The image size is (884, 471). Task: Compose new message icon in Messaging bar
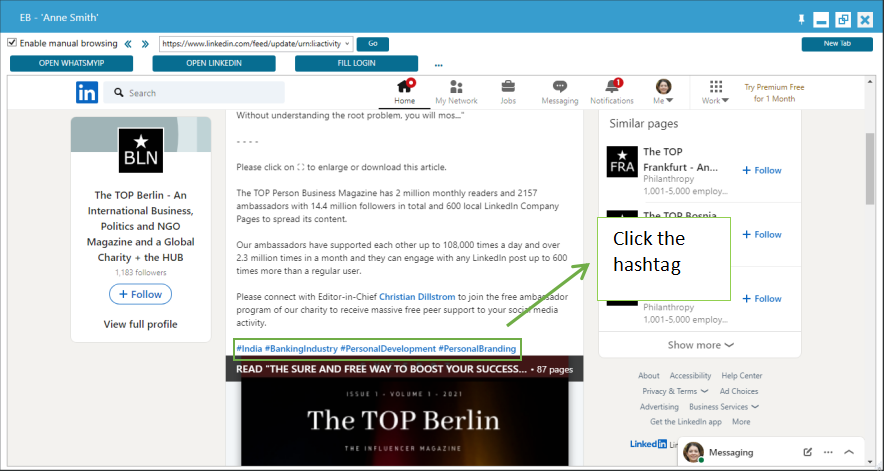807,452
